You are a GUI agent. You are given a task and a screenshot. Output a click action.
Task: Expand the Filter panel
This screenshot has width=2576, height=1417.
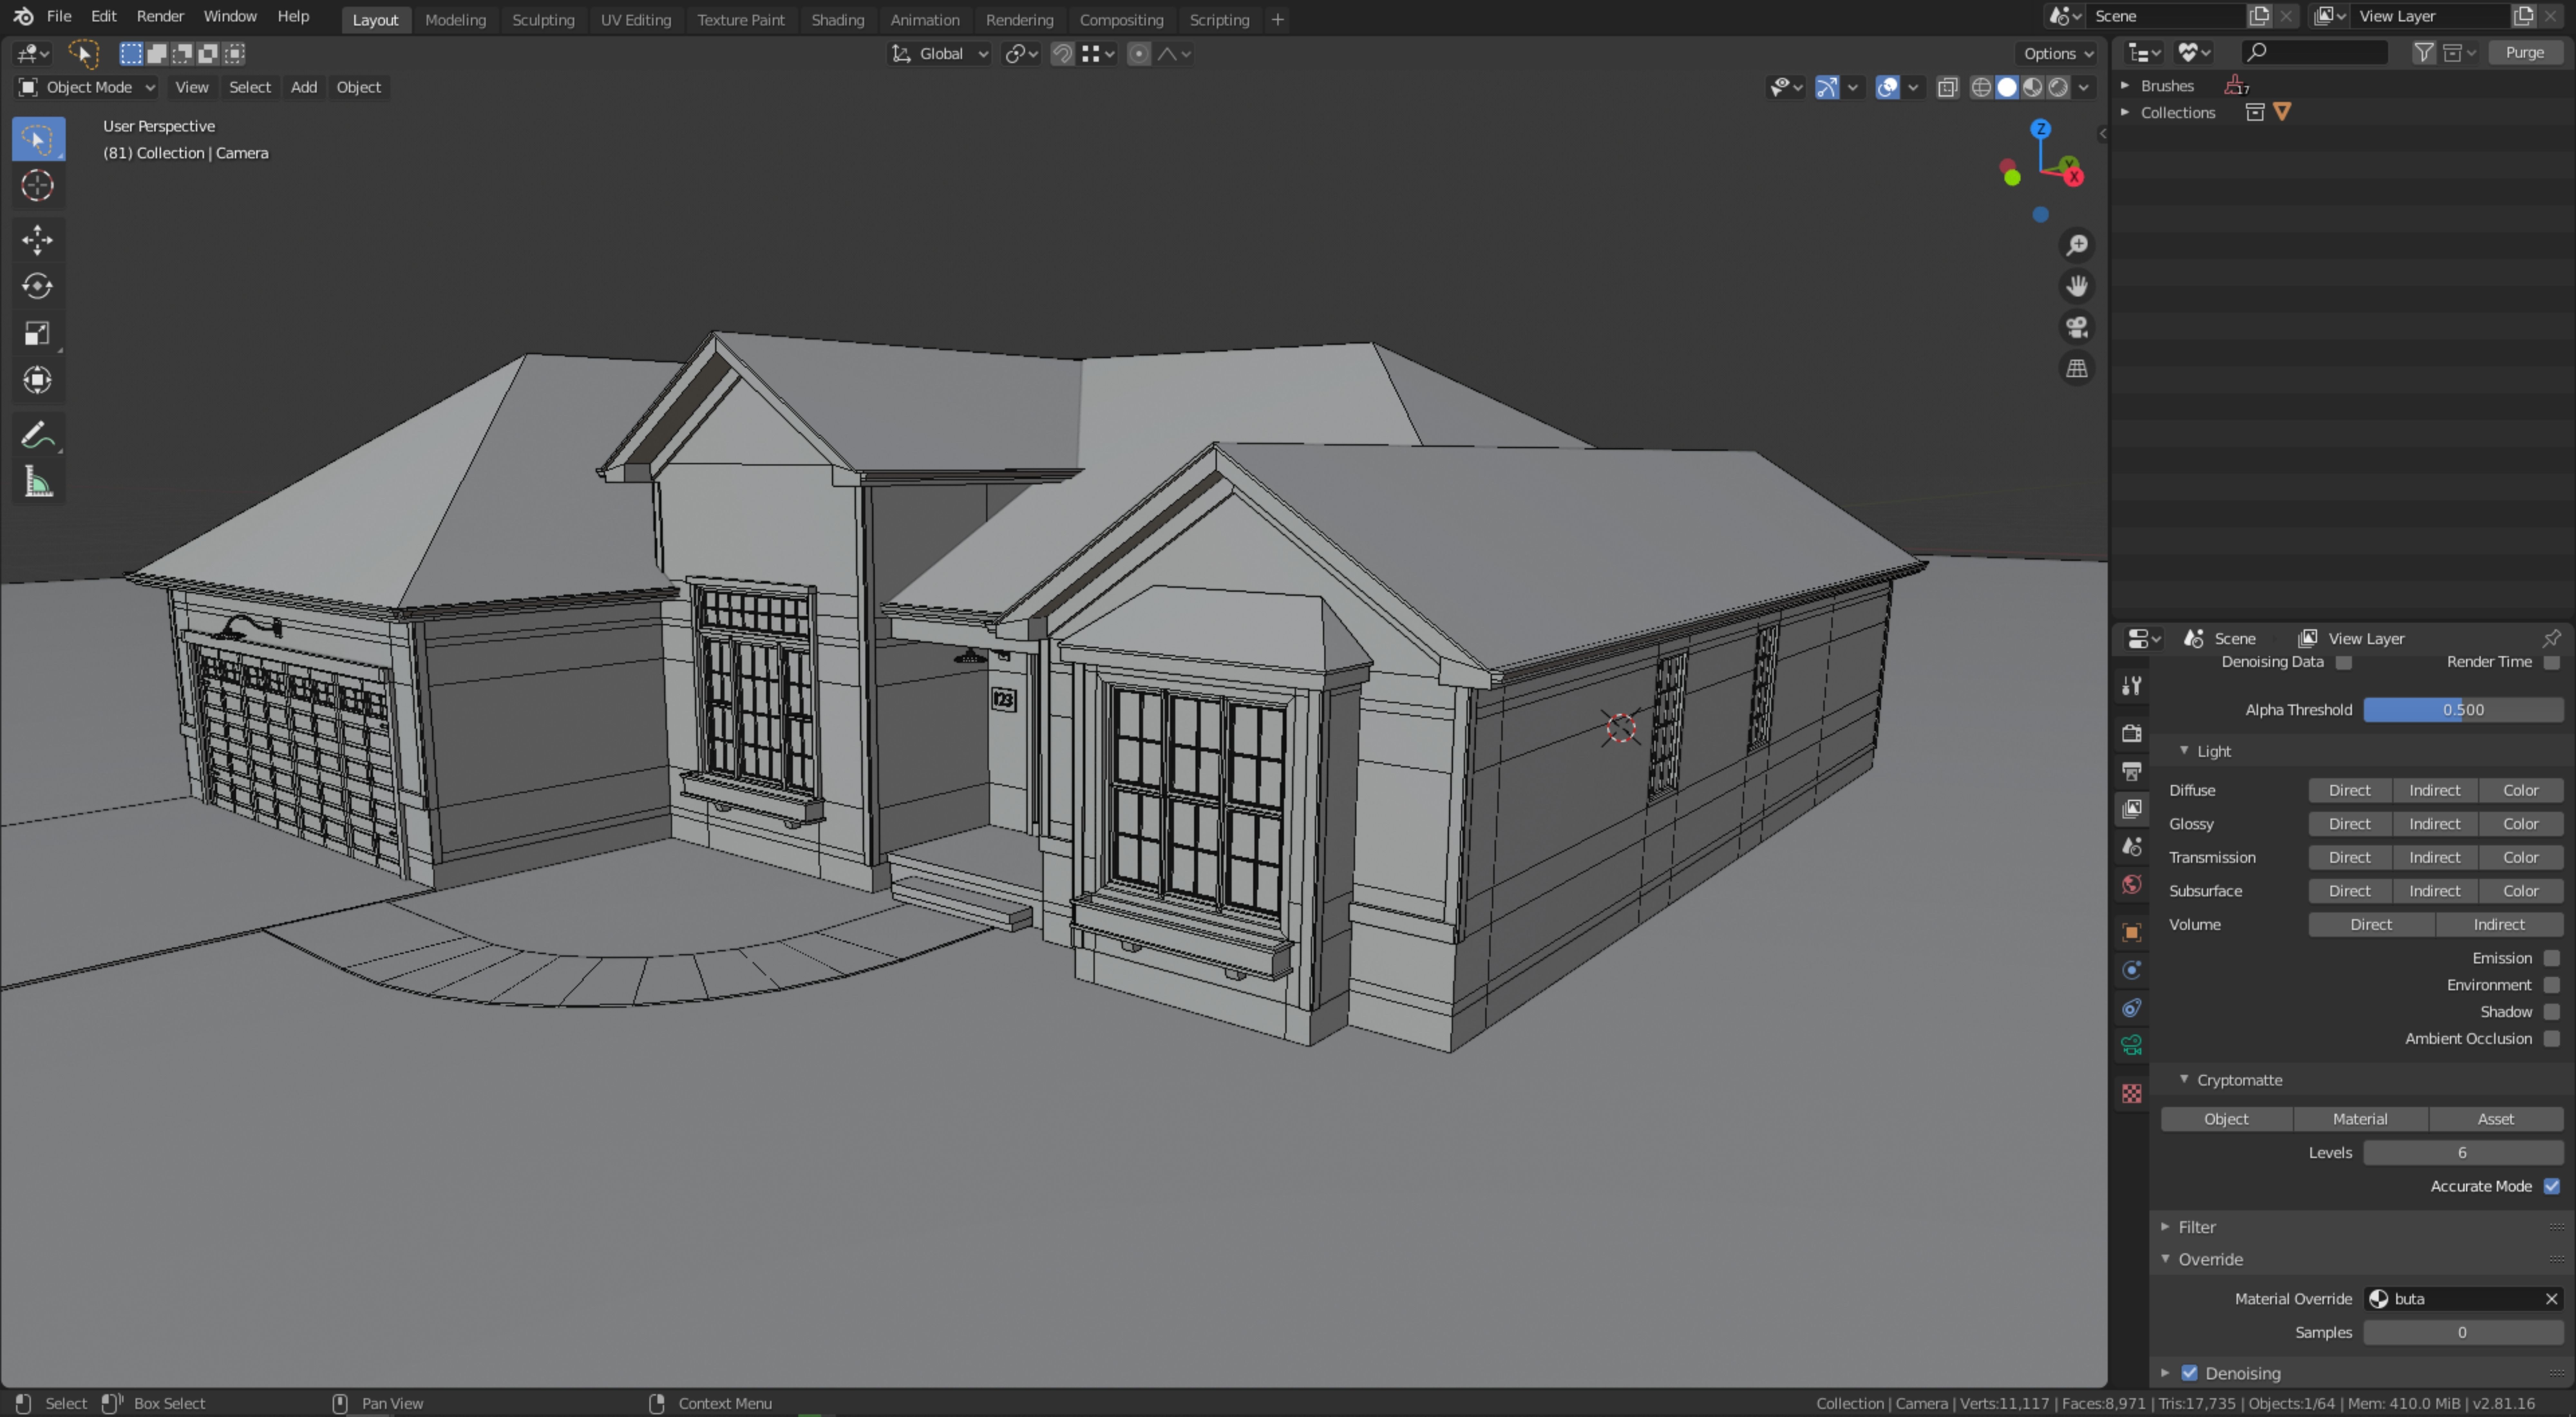tap(2165, 1227)
